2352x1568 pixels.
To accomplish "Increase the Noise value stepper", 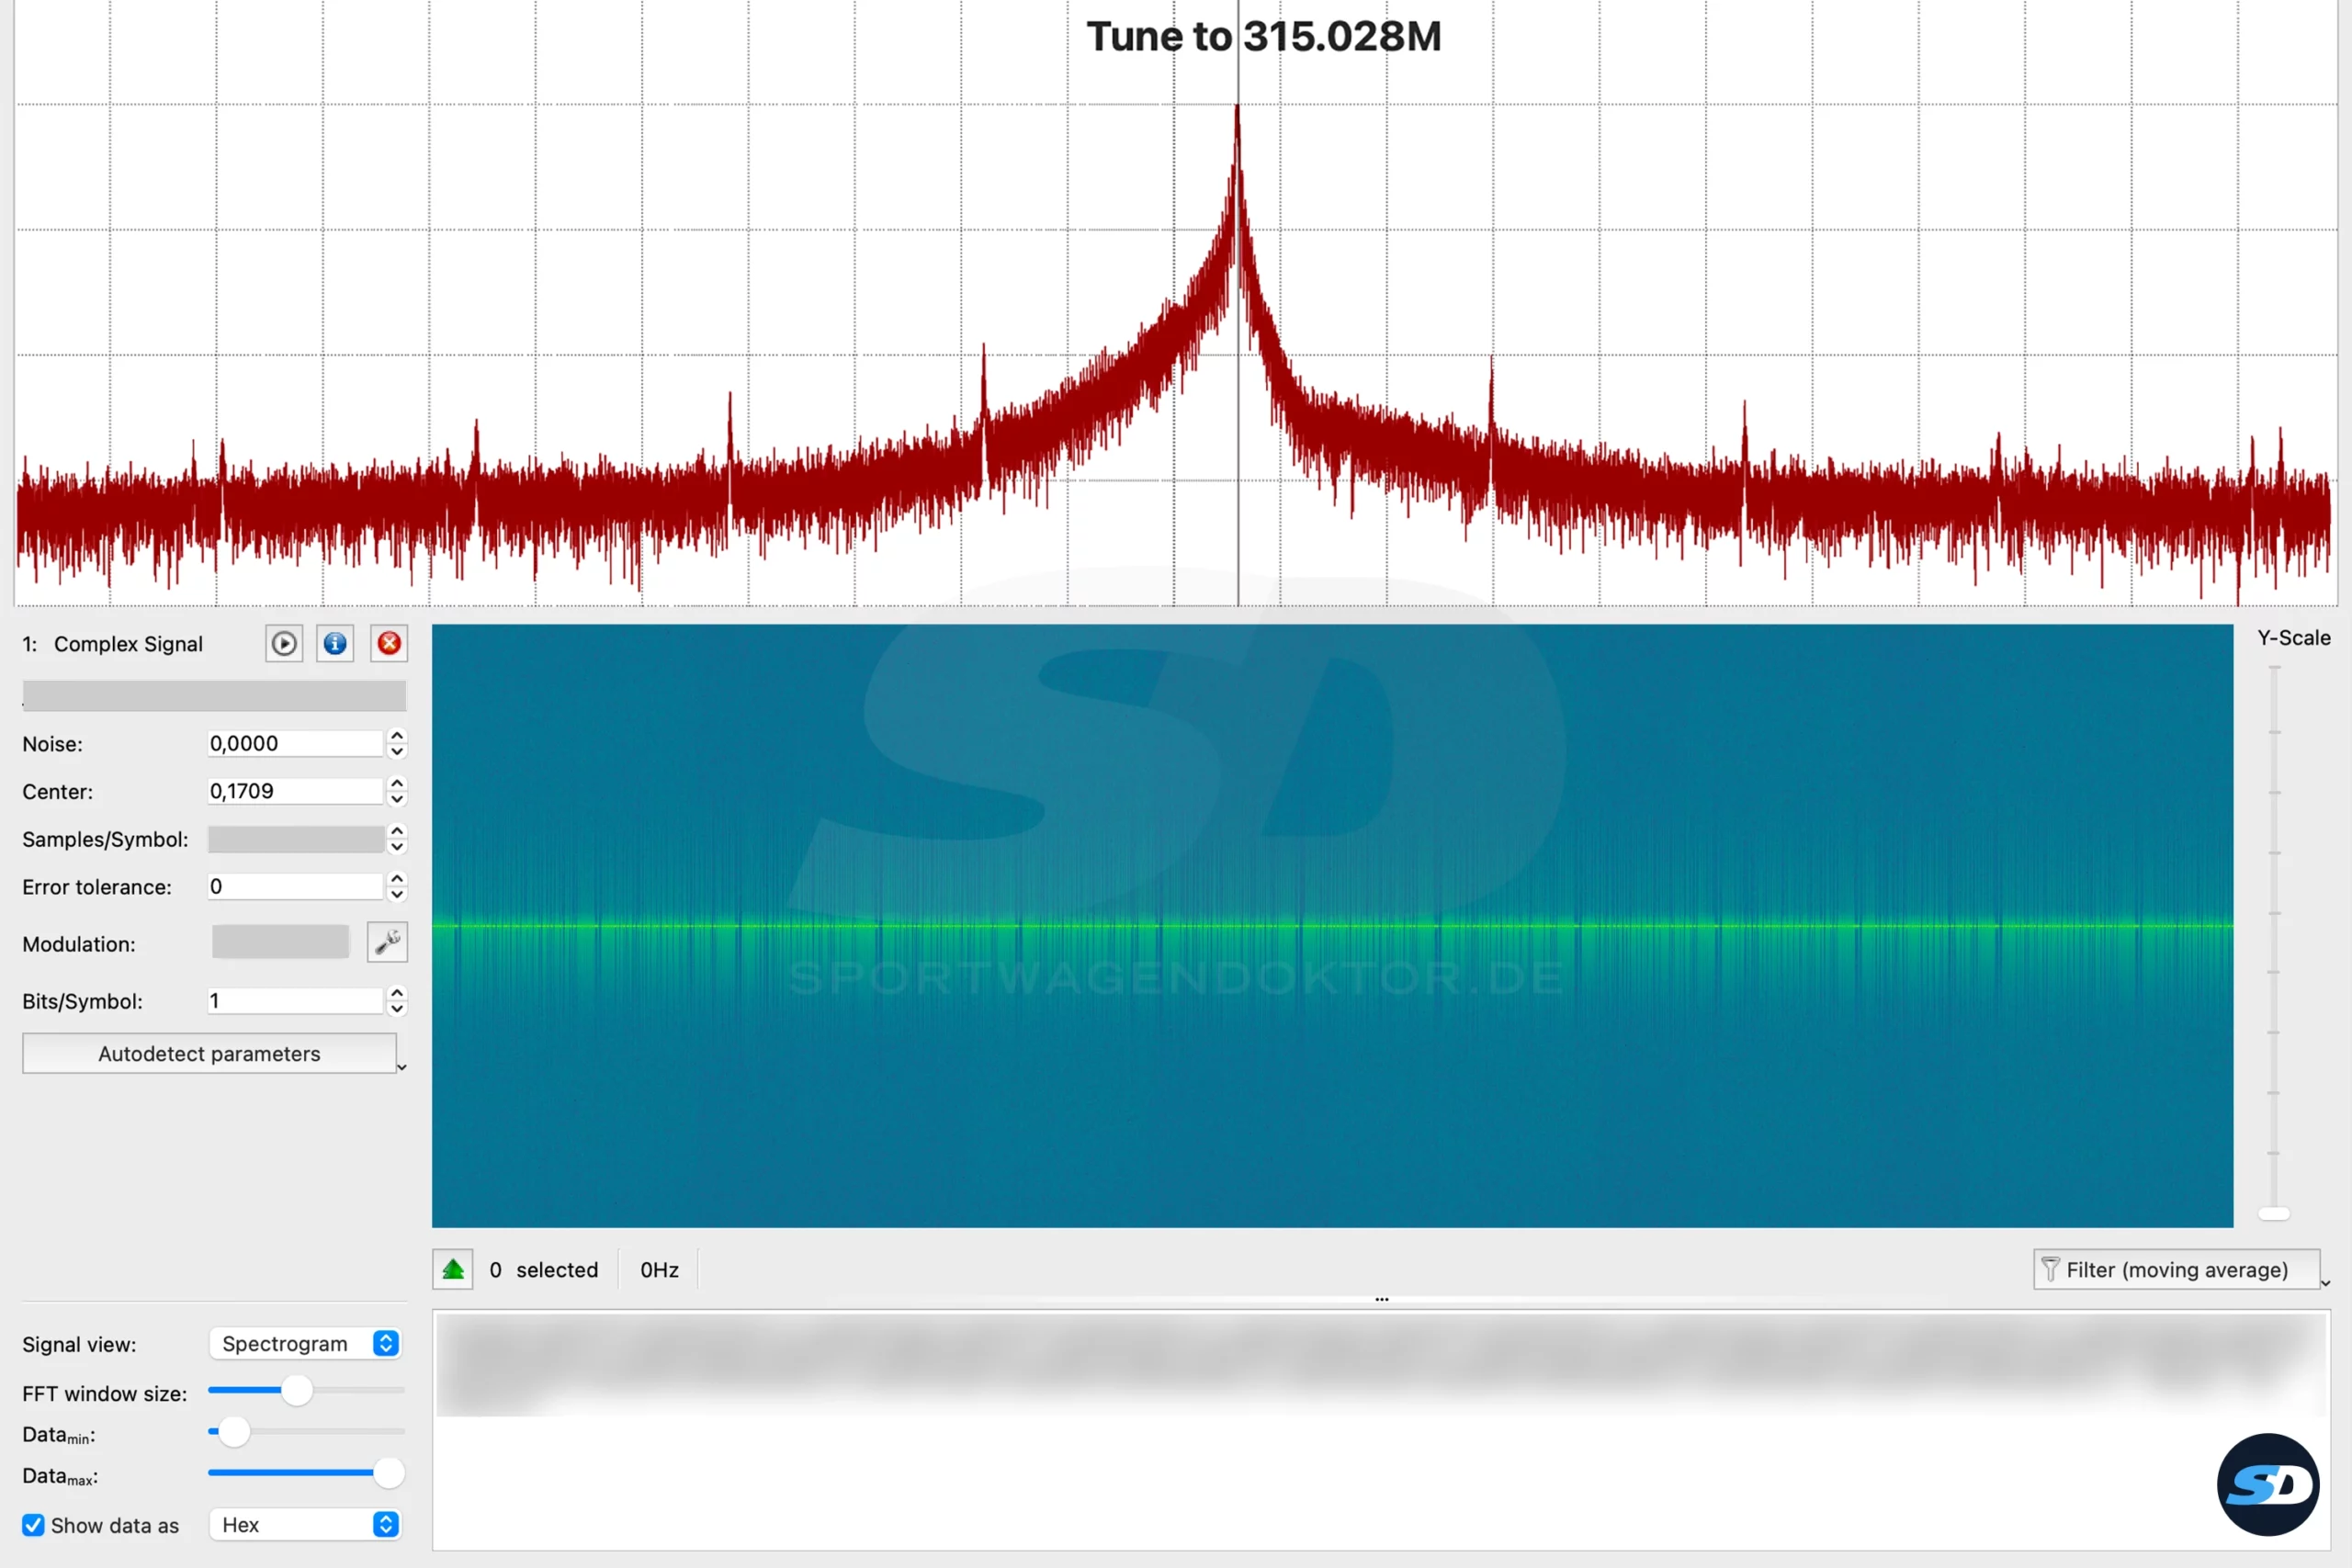I will click(397, 736).
